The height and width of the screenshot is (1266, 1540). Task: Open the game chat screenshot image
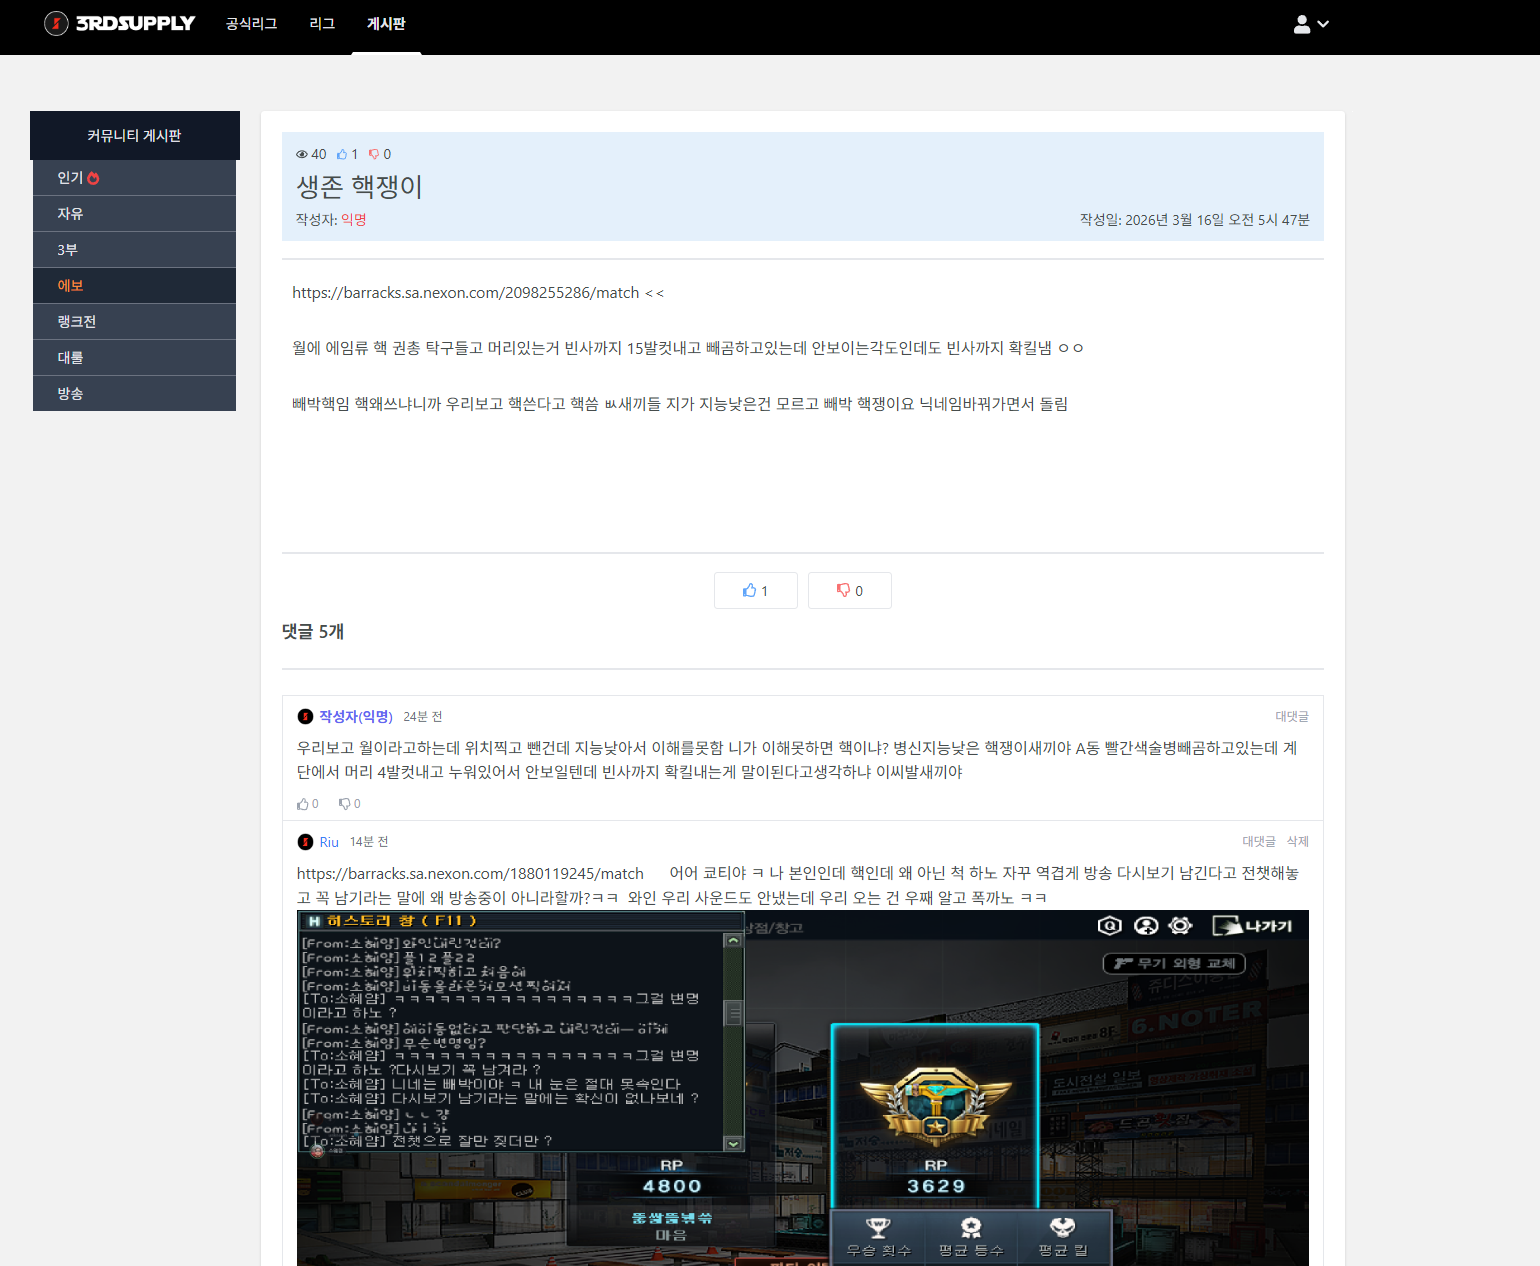coord(802,1088)
